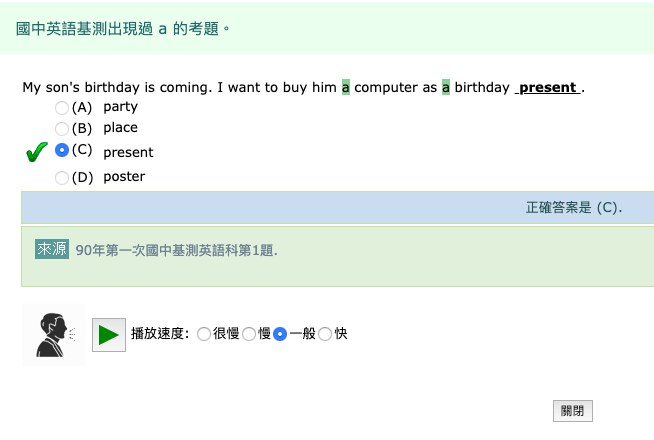This screenshot has height=440, width=654.
Task: Set playback speed to 很慢
Action: click(204, 334)
